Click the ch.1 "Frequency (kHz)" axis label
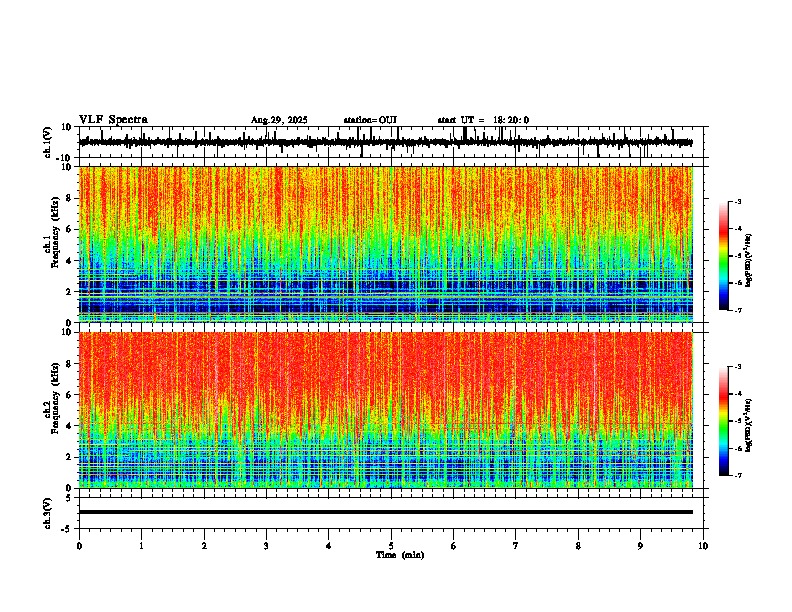The width and height of the screenshot is (792, 612). [55, 233]
